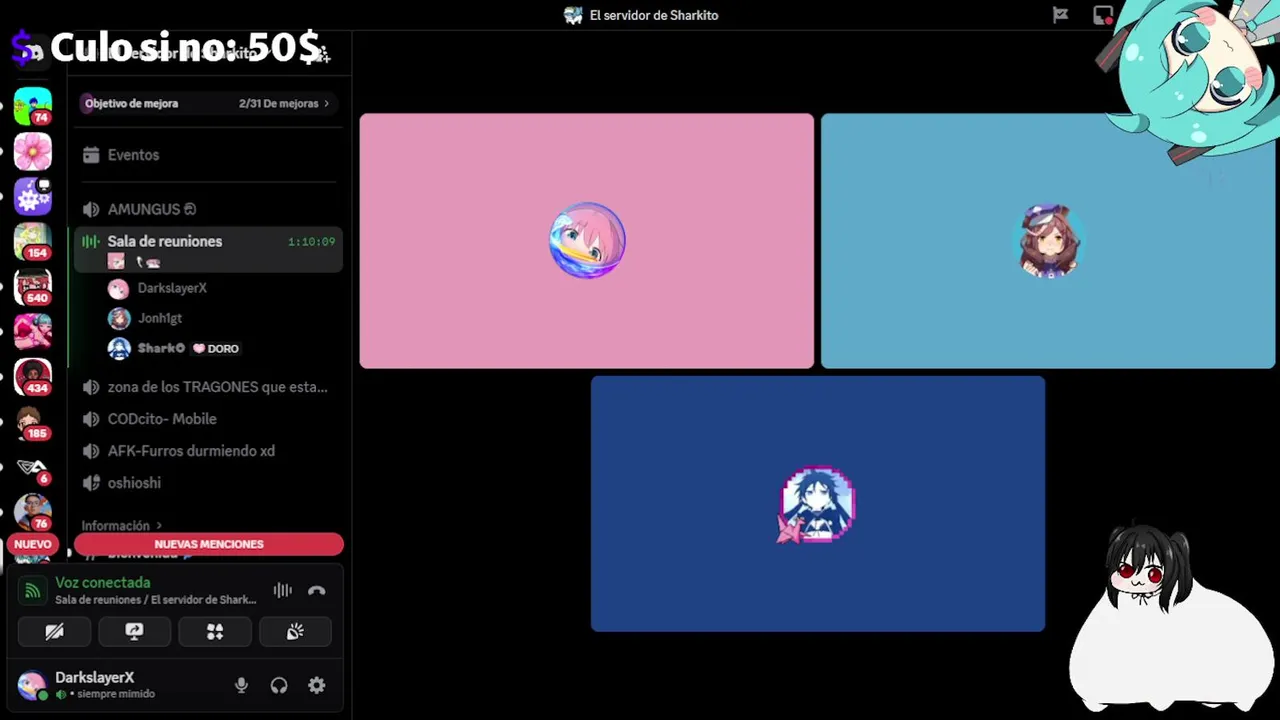1280x720 pixels.
Task: Turn on camera in voice panel
Action: click(54, 632)
